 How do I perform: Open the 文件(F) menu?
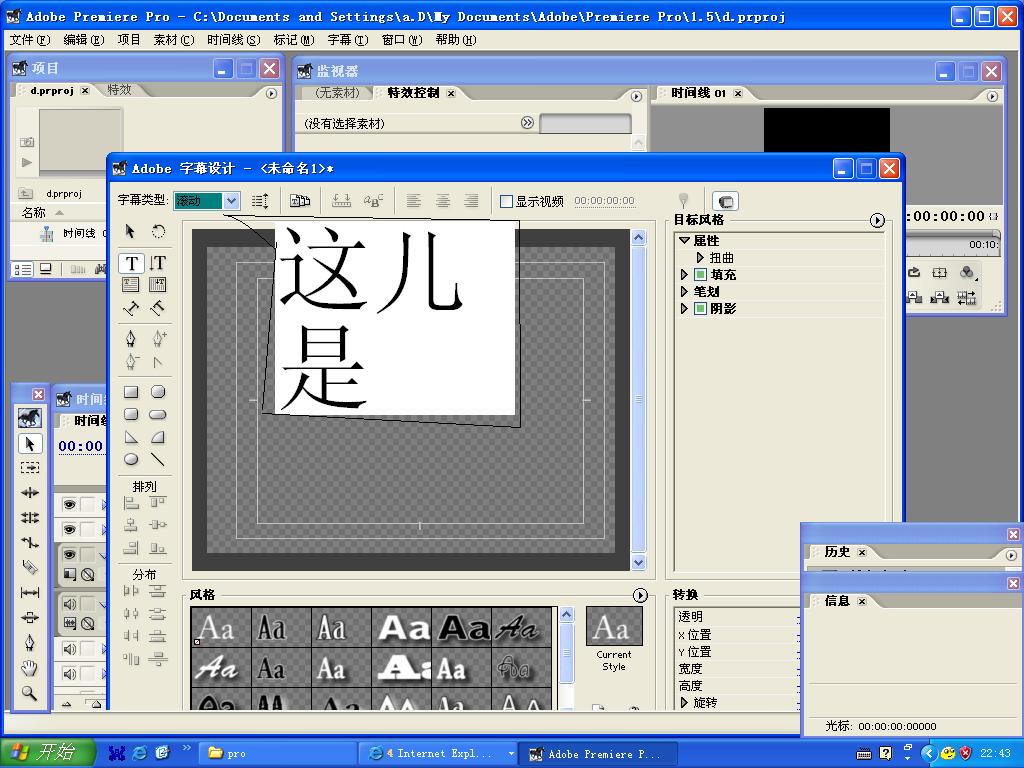[29, 40]
